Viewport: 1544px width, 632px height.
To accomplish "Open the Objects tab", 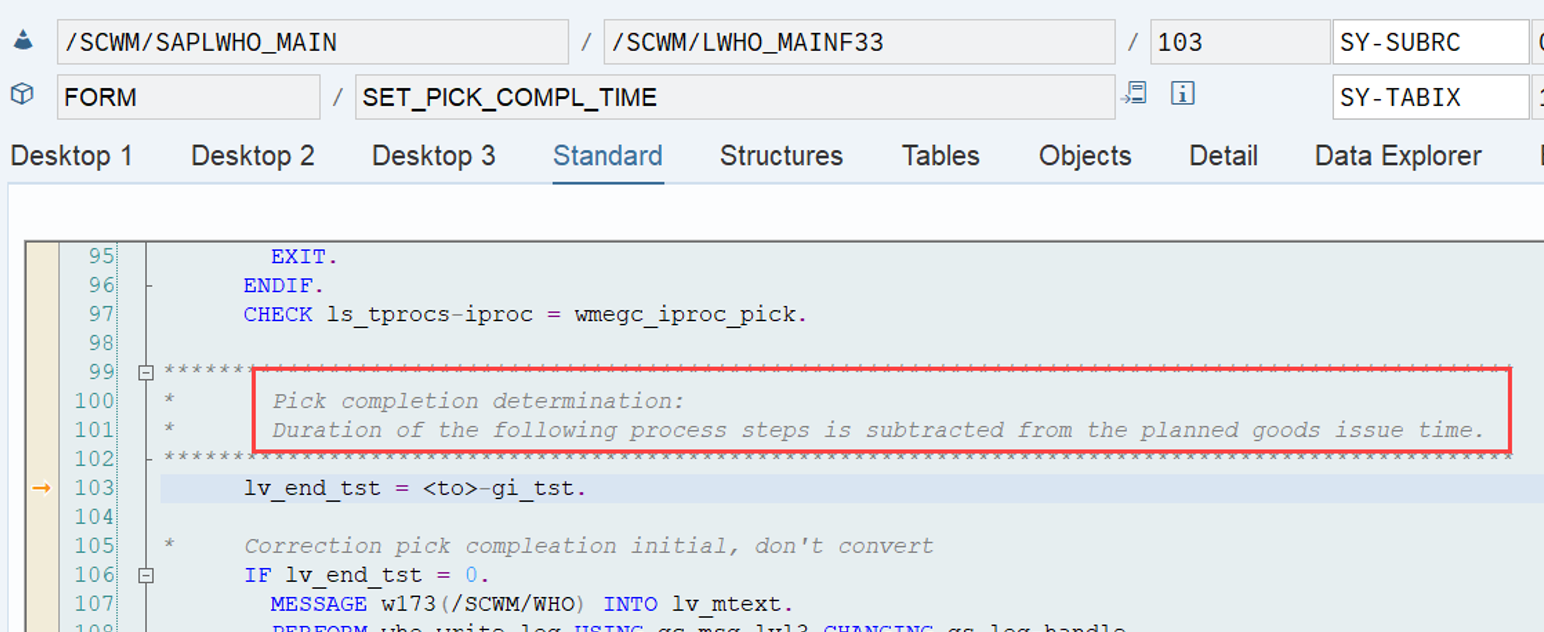I will [1085, 156].
